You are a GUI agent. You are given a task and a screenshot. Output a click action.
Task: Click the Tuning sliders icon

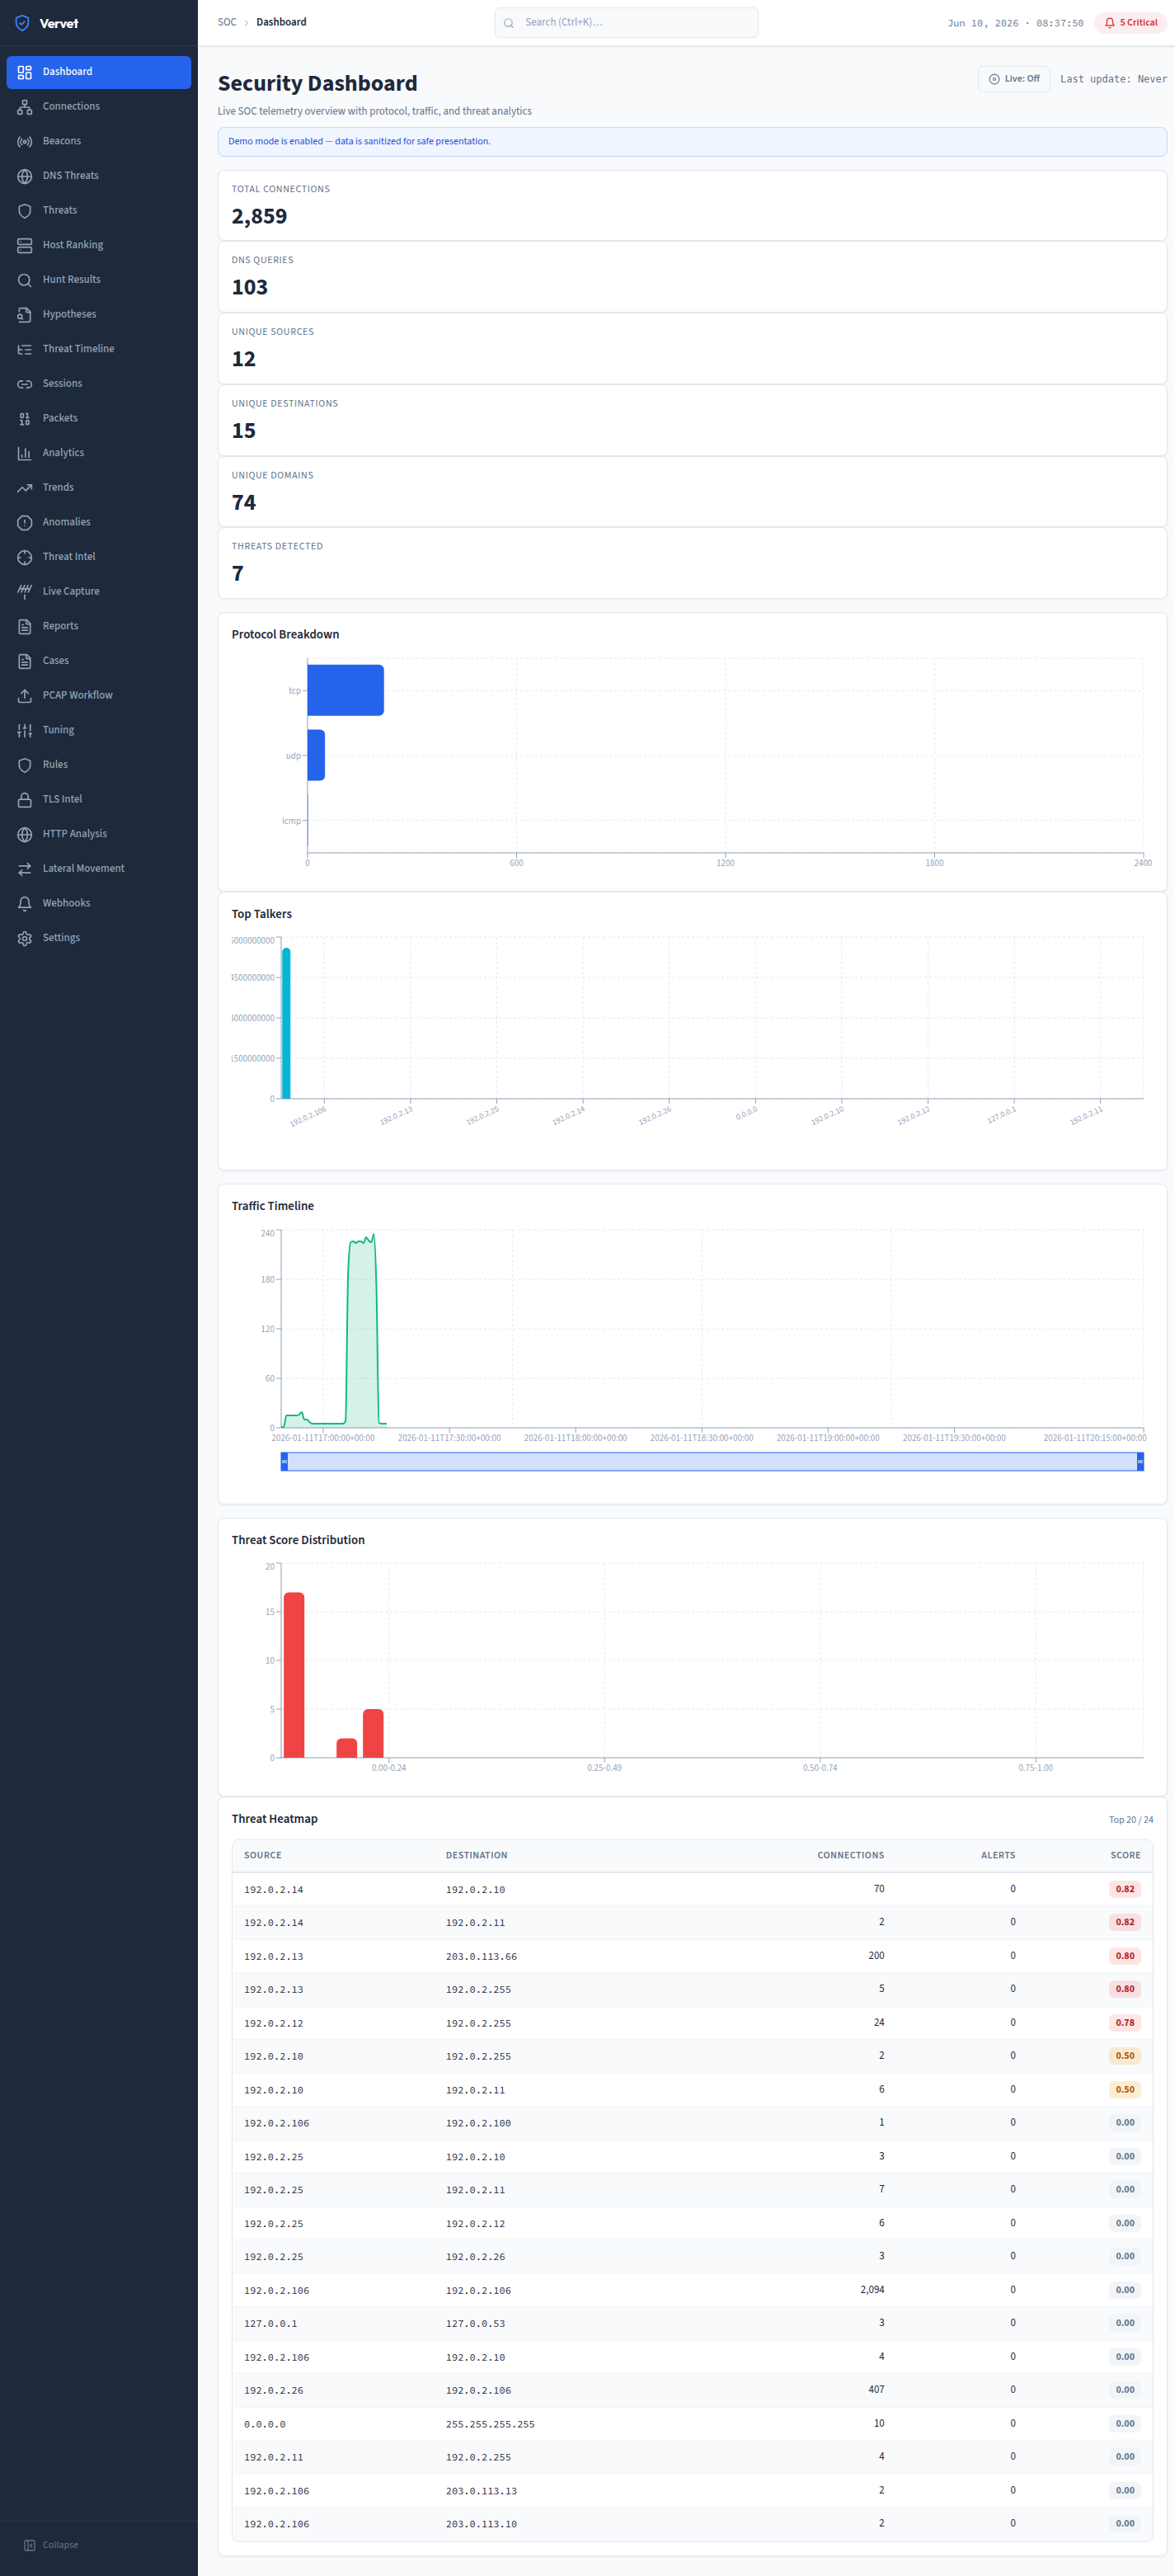point(25,730)
